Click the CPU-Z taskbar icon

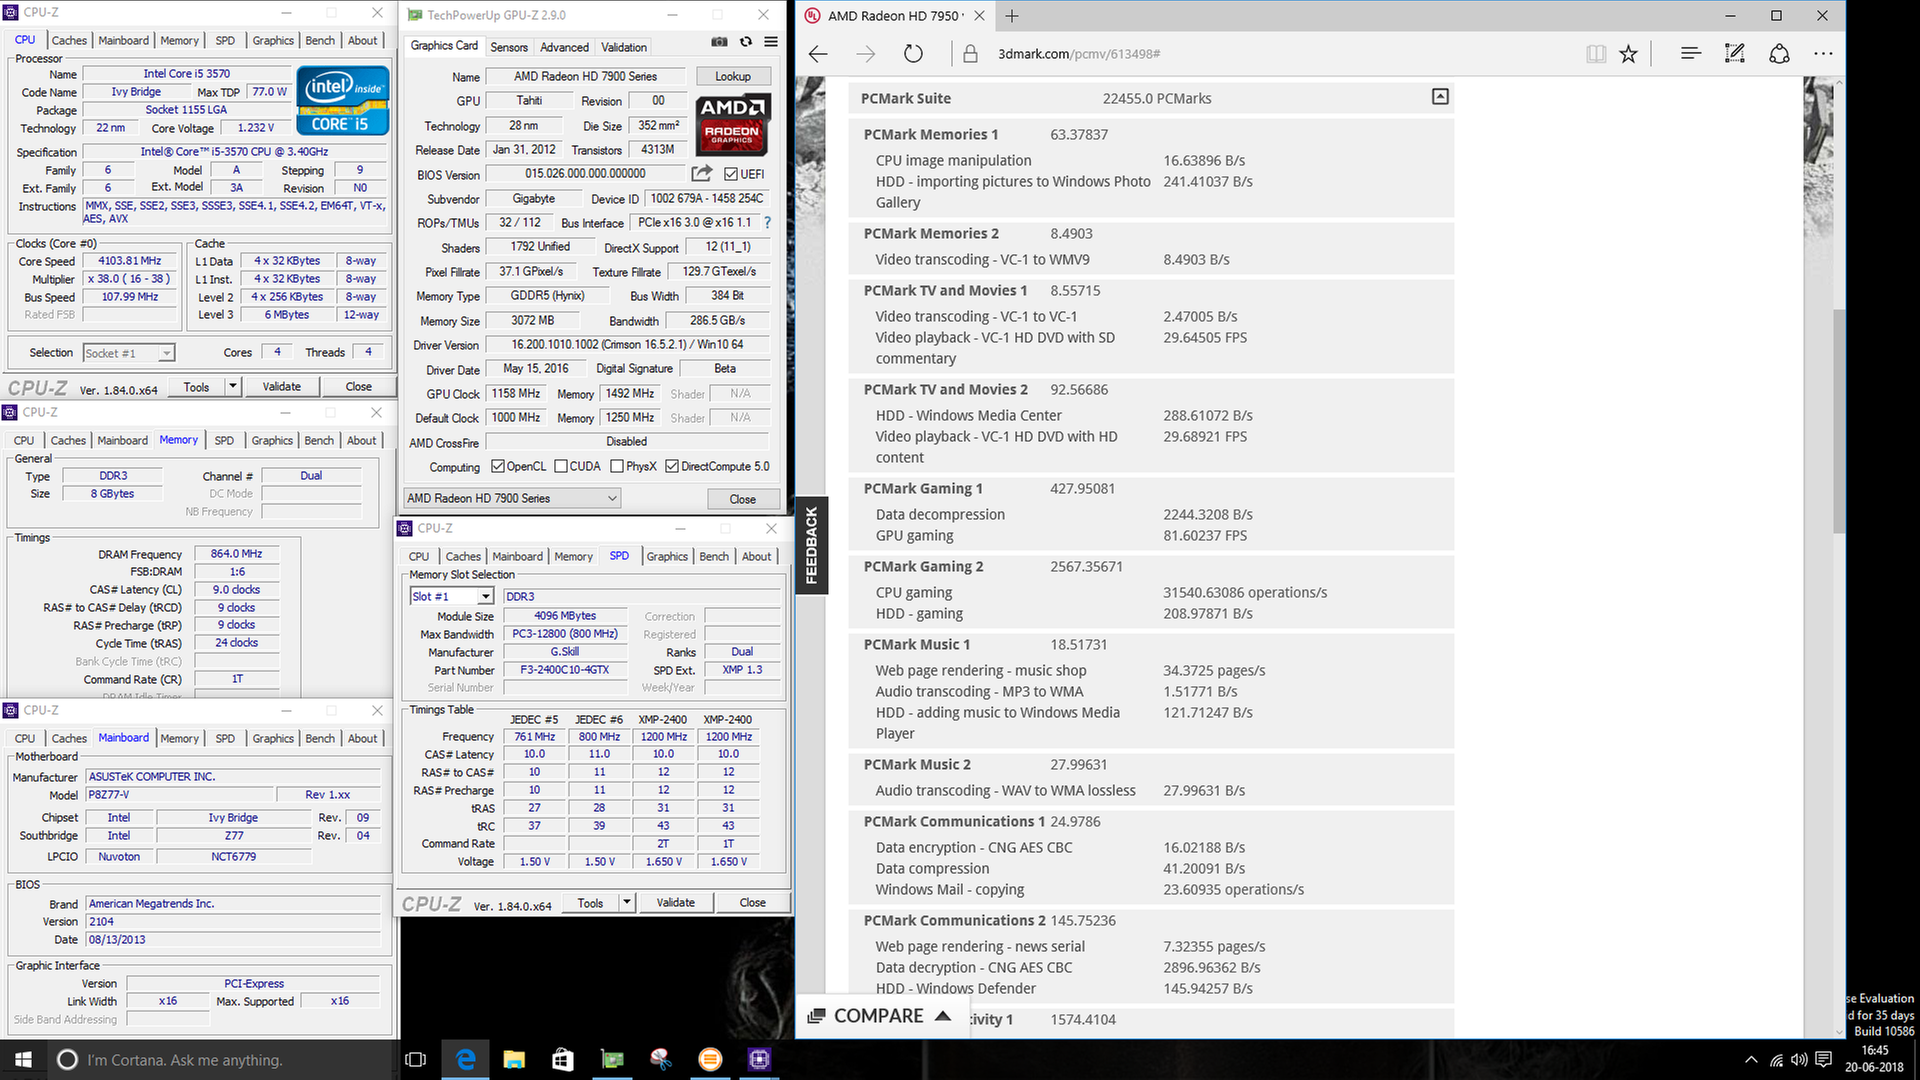pos(759,1060)
